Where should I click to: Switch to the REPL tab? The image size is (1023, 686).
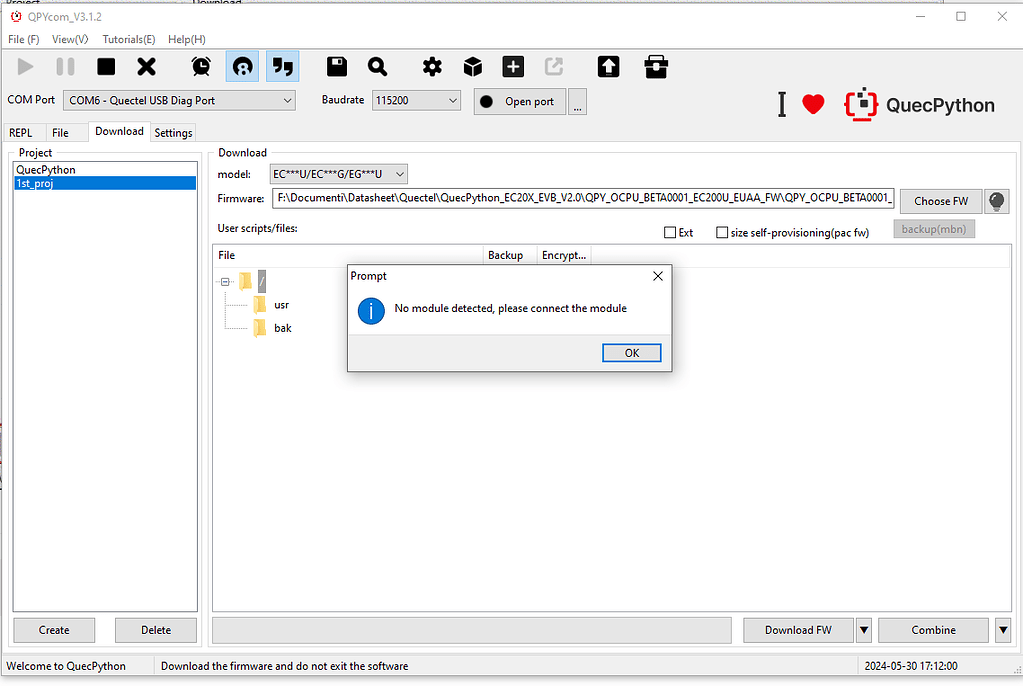pyautogui.click(x=21, y=131)
